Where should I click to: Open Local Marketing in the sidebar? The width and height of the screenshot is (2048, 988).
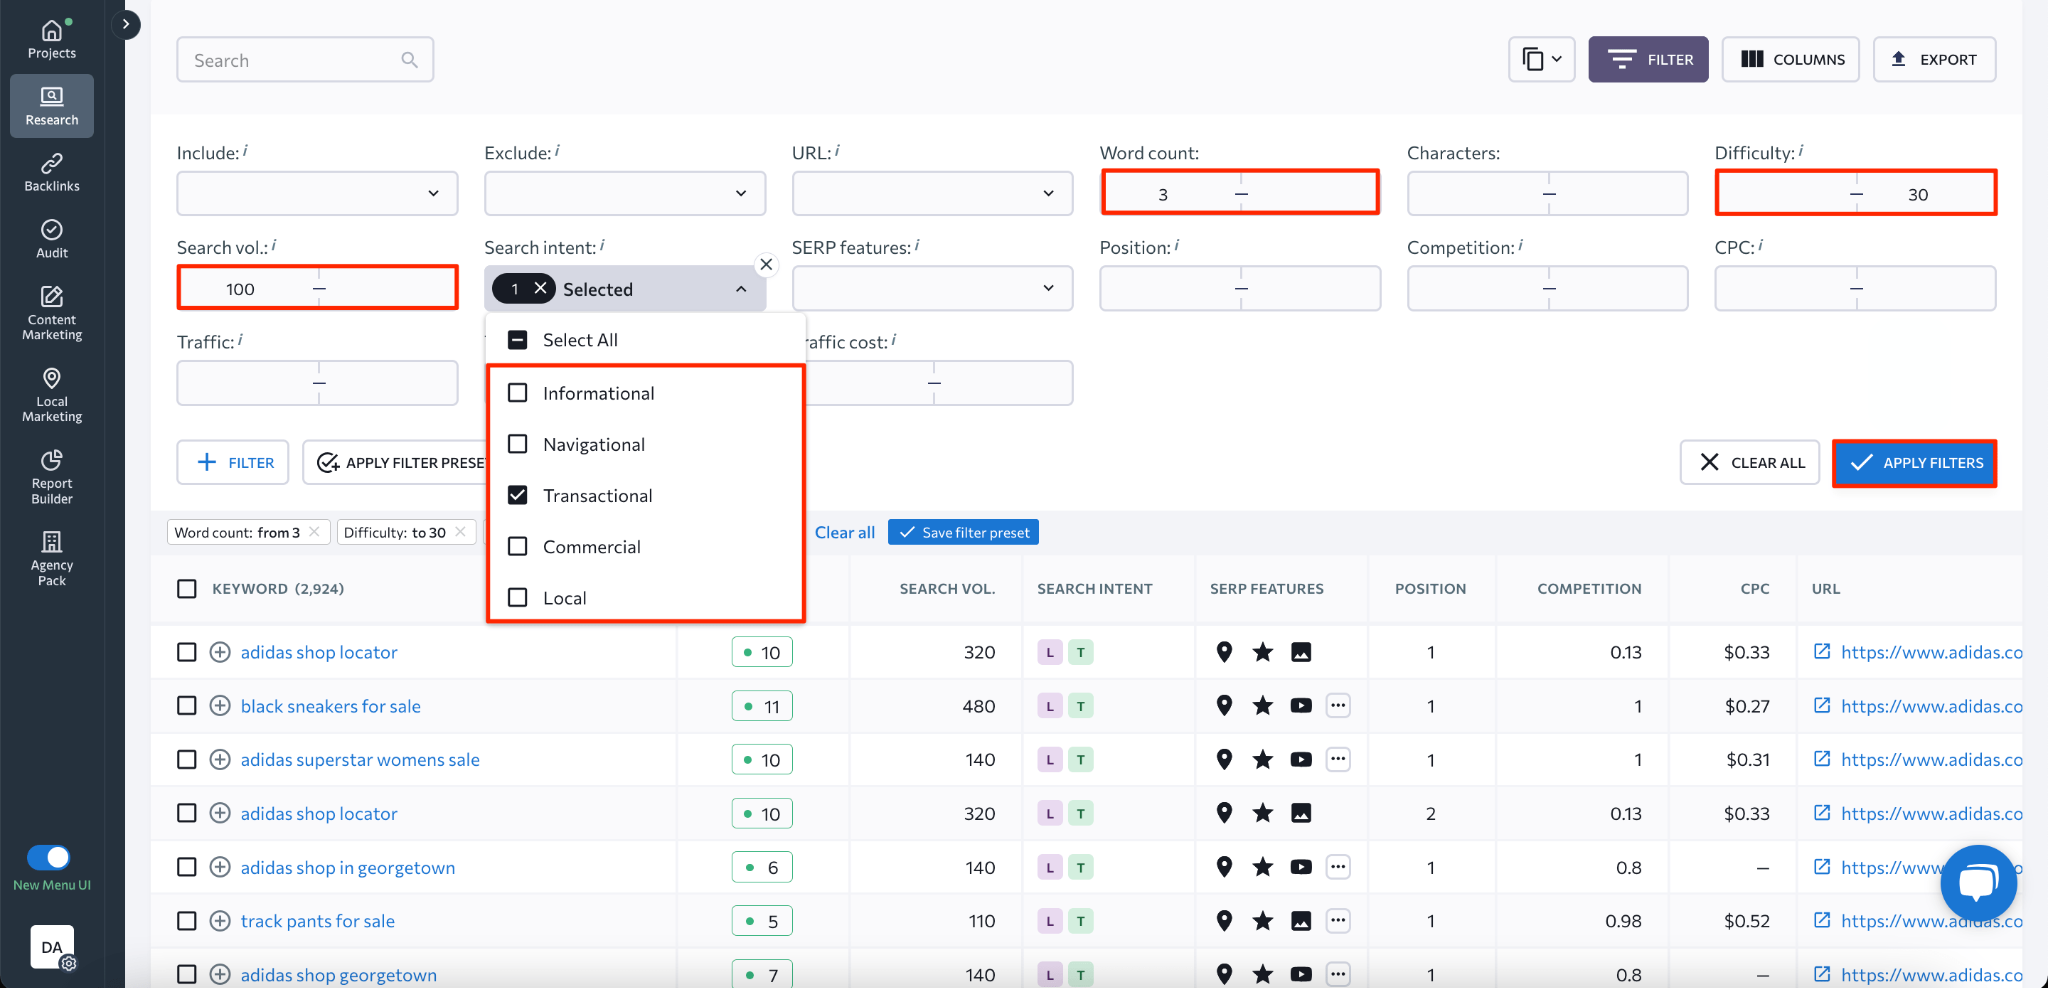51,393
